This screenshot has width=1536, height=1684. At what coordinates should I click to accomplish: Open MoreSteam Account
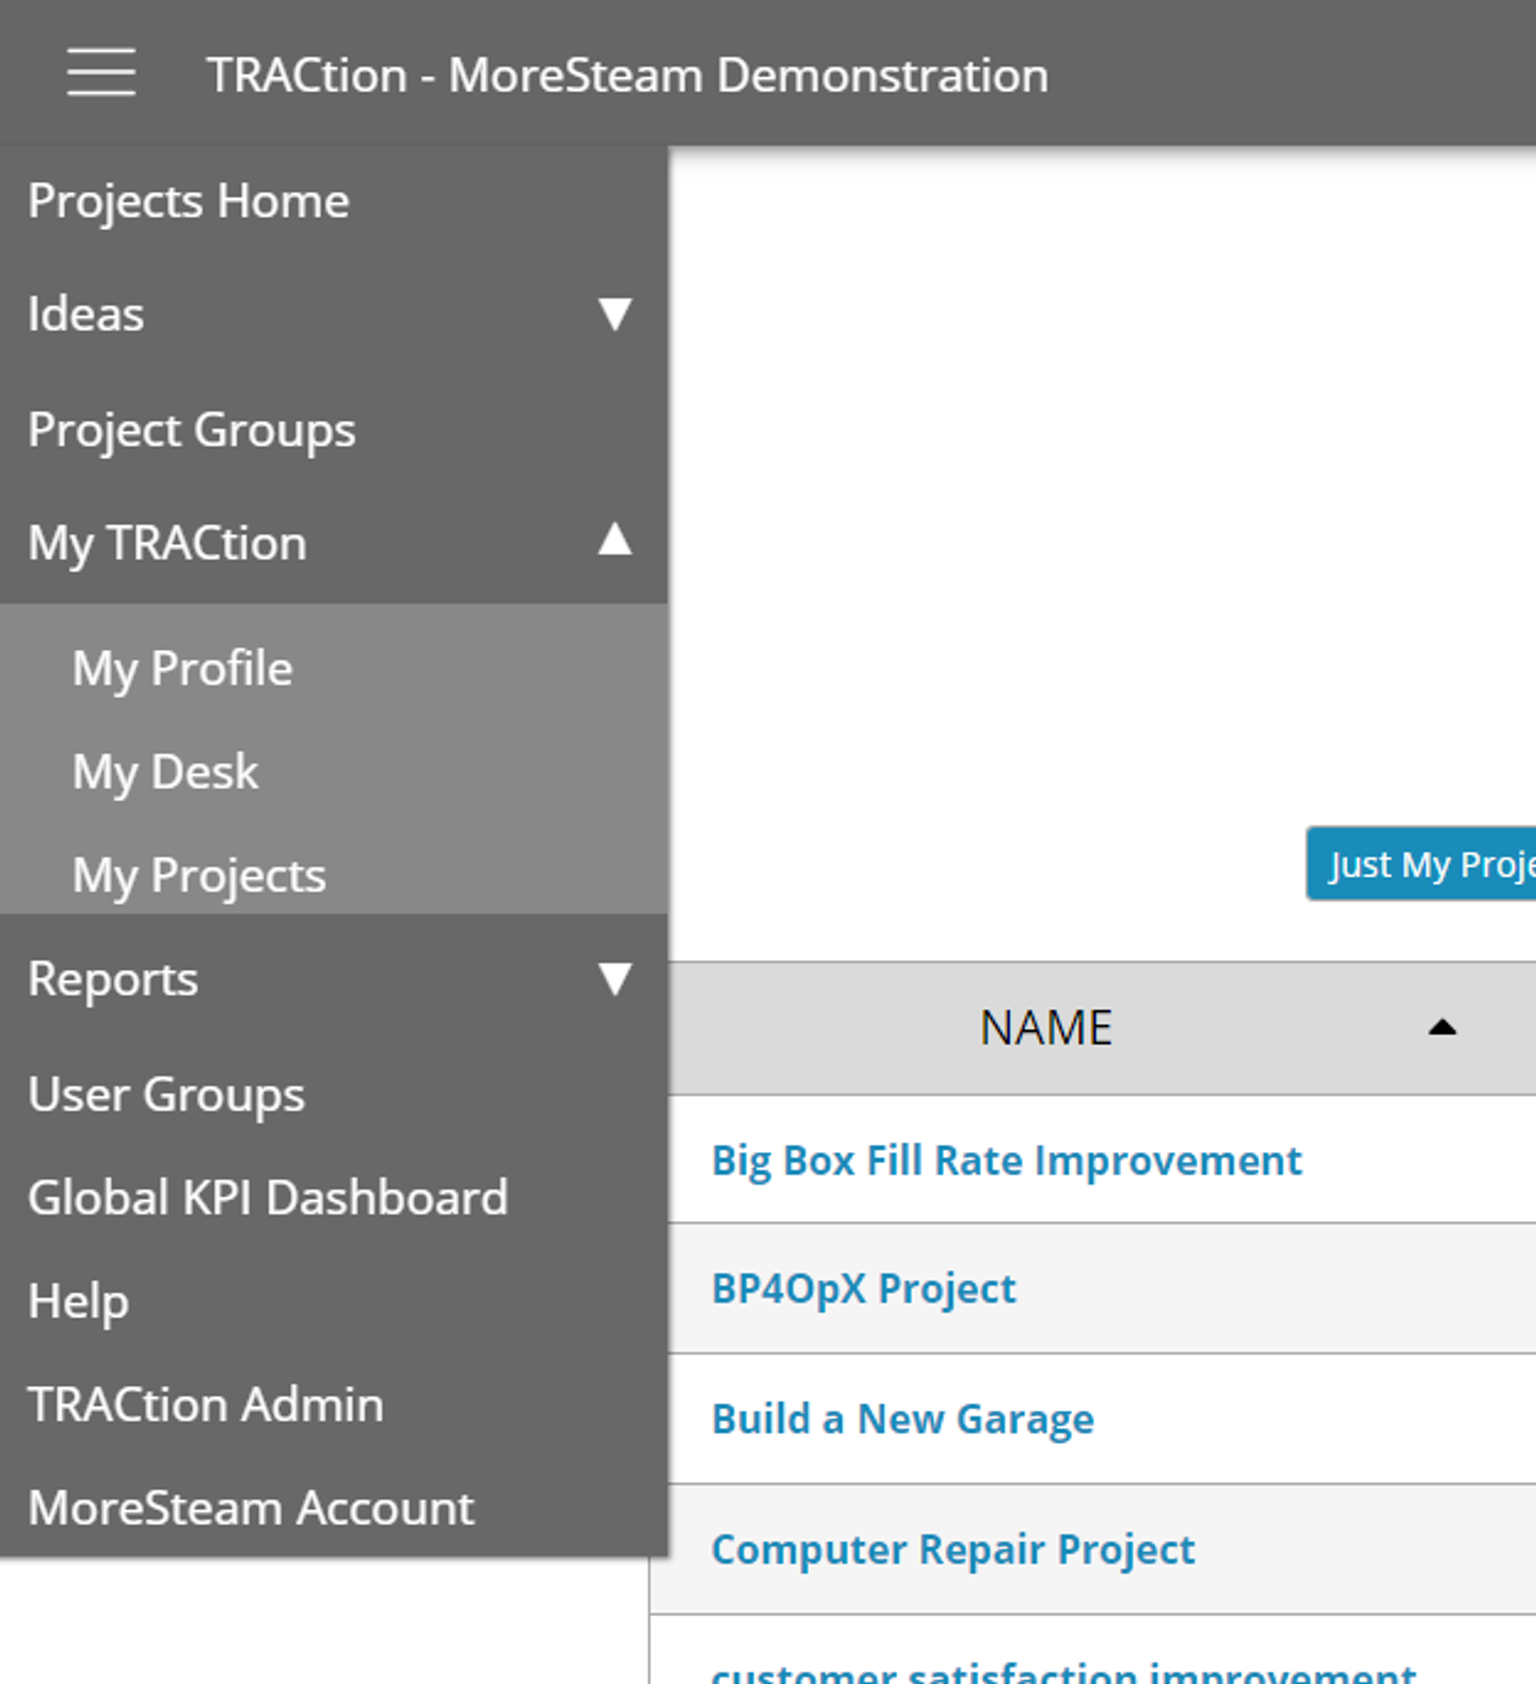click(251, 1508)
